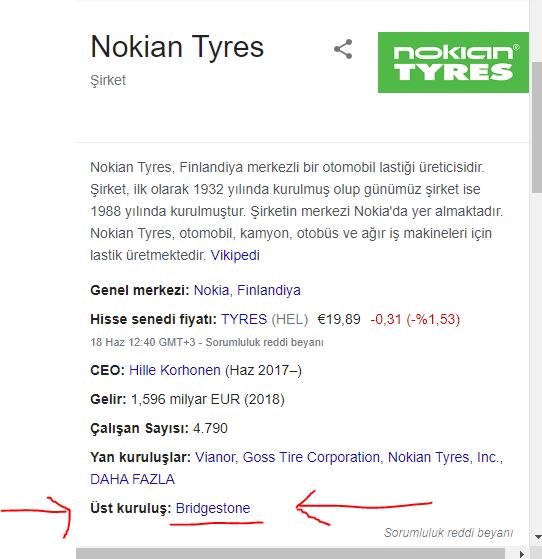Click the bottom Sorumluluk reddi beyanı disclaimer
542x559 pixels.
[448, 533]
